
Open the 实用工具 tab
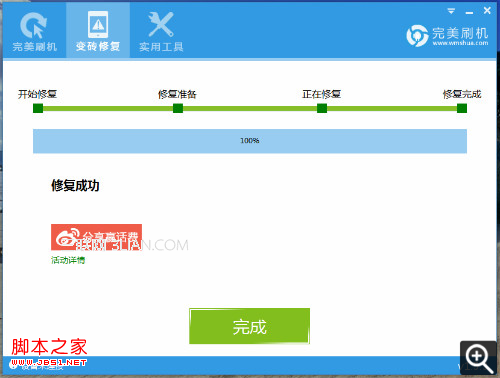(x=161, y=31)
